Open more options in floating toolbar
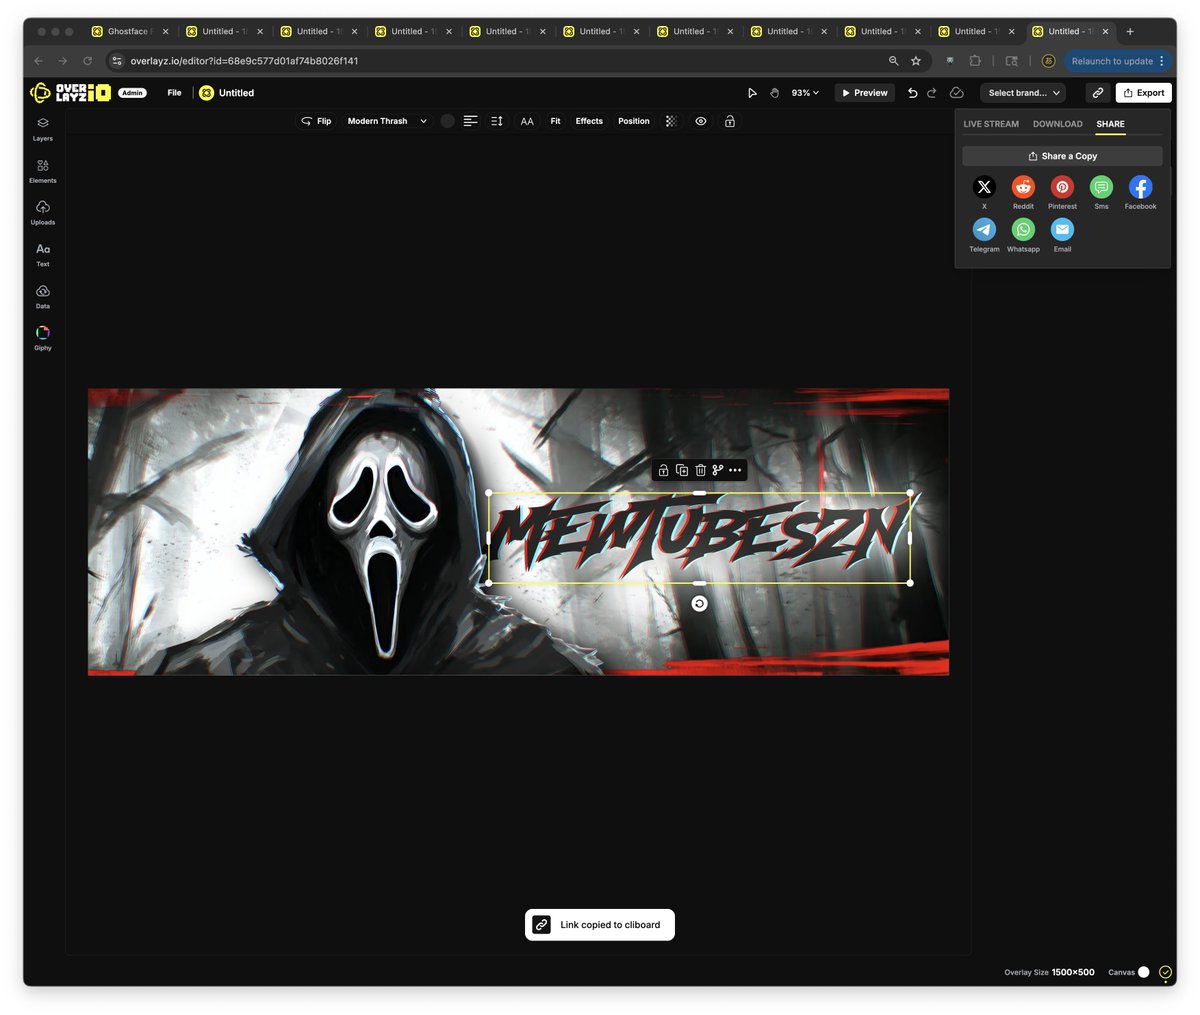The width and height of the screenshot is (1200, 1015). 735,470
